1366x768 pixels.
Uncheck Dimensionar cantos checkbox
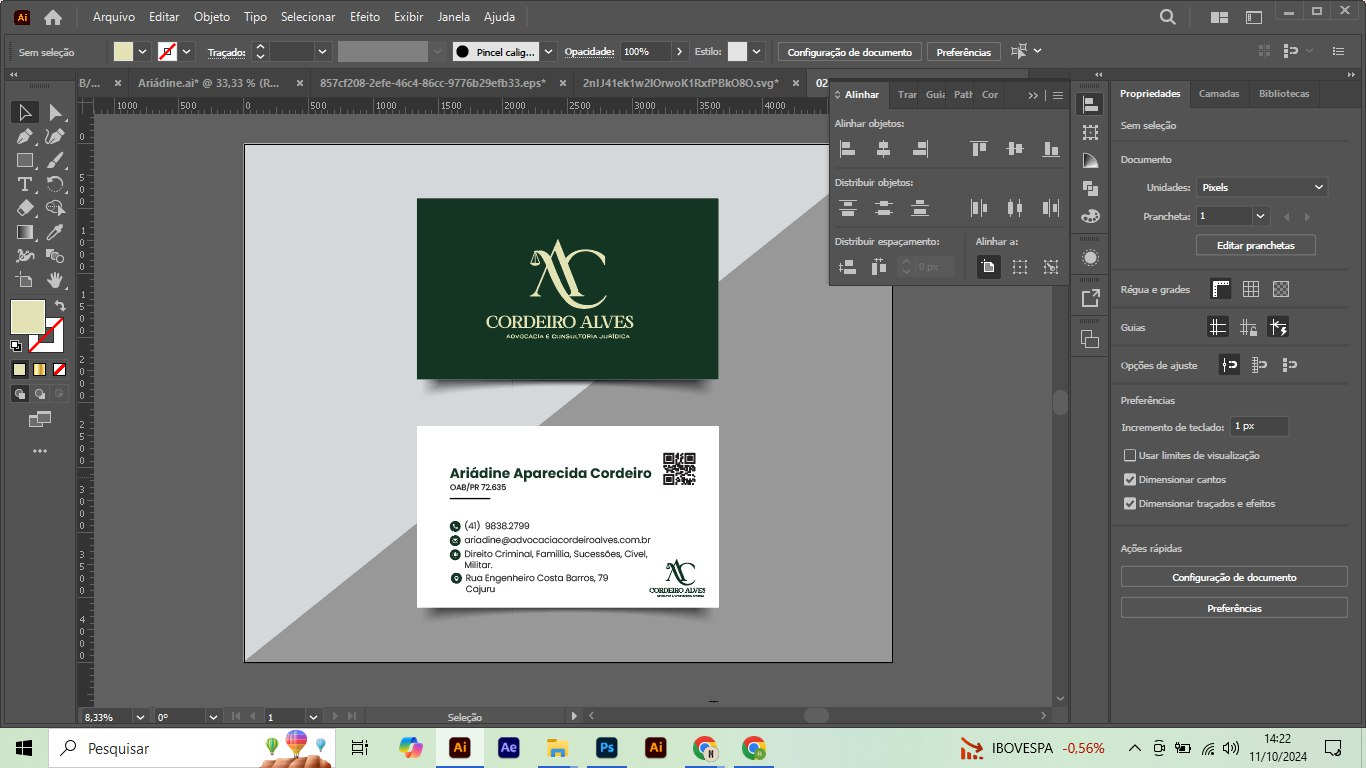[1130, 479]
